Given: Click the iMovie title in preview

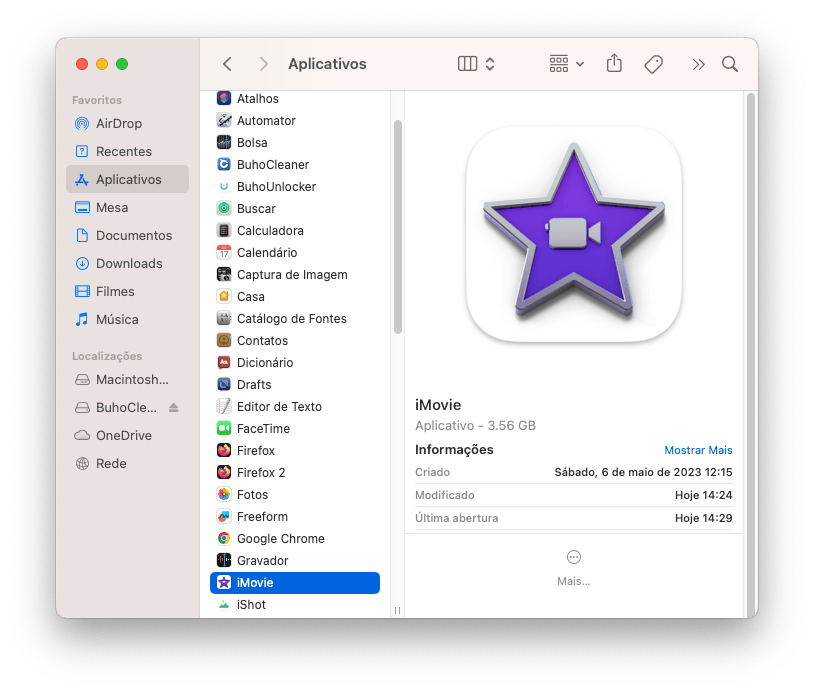Looking at the screenshot, I should click(x=438, y=405).
